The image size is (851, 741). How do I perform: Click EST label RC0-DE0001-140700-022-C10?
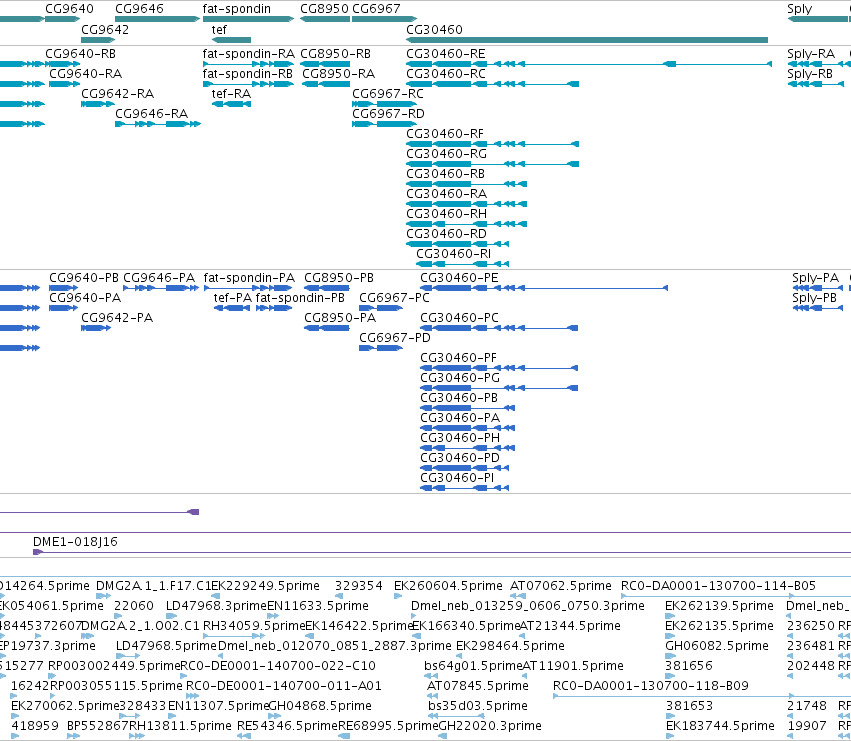coord(277,666)
